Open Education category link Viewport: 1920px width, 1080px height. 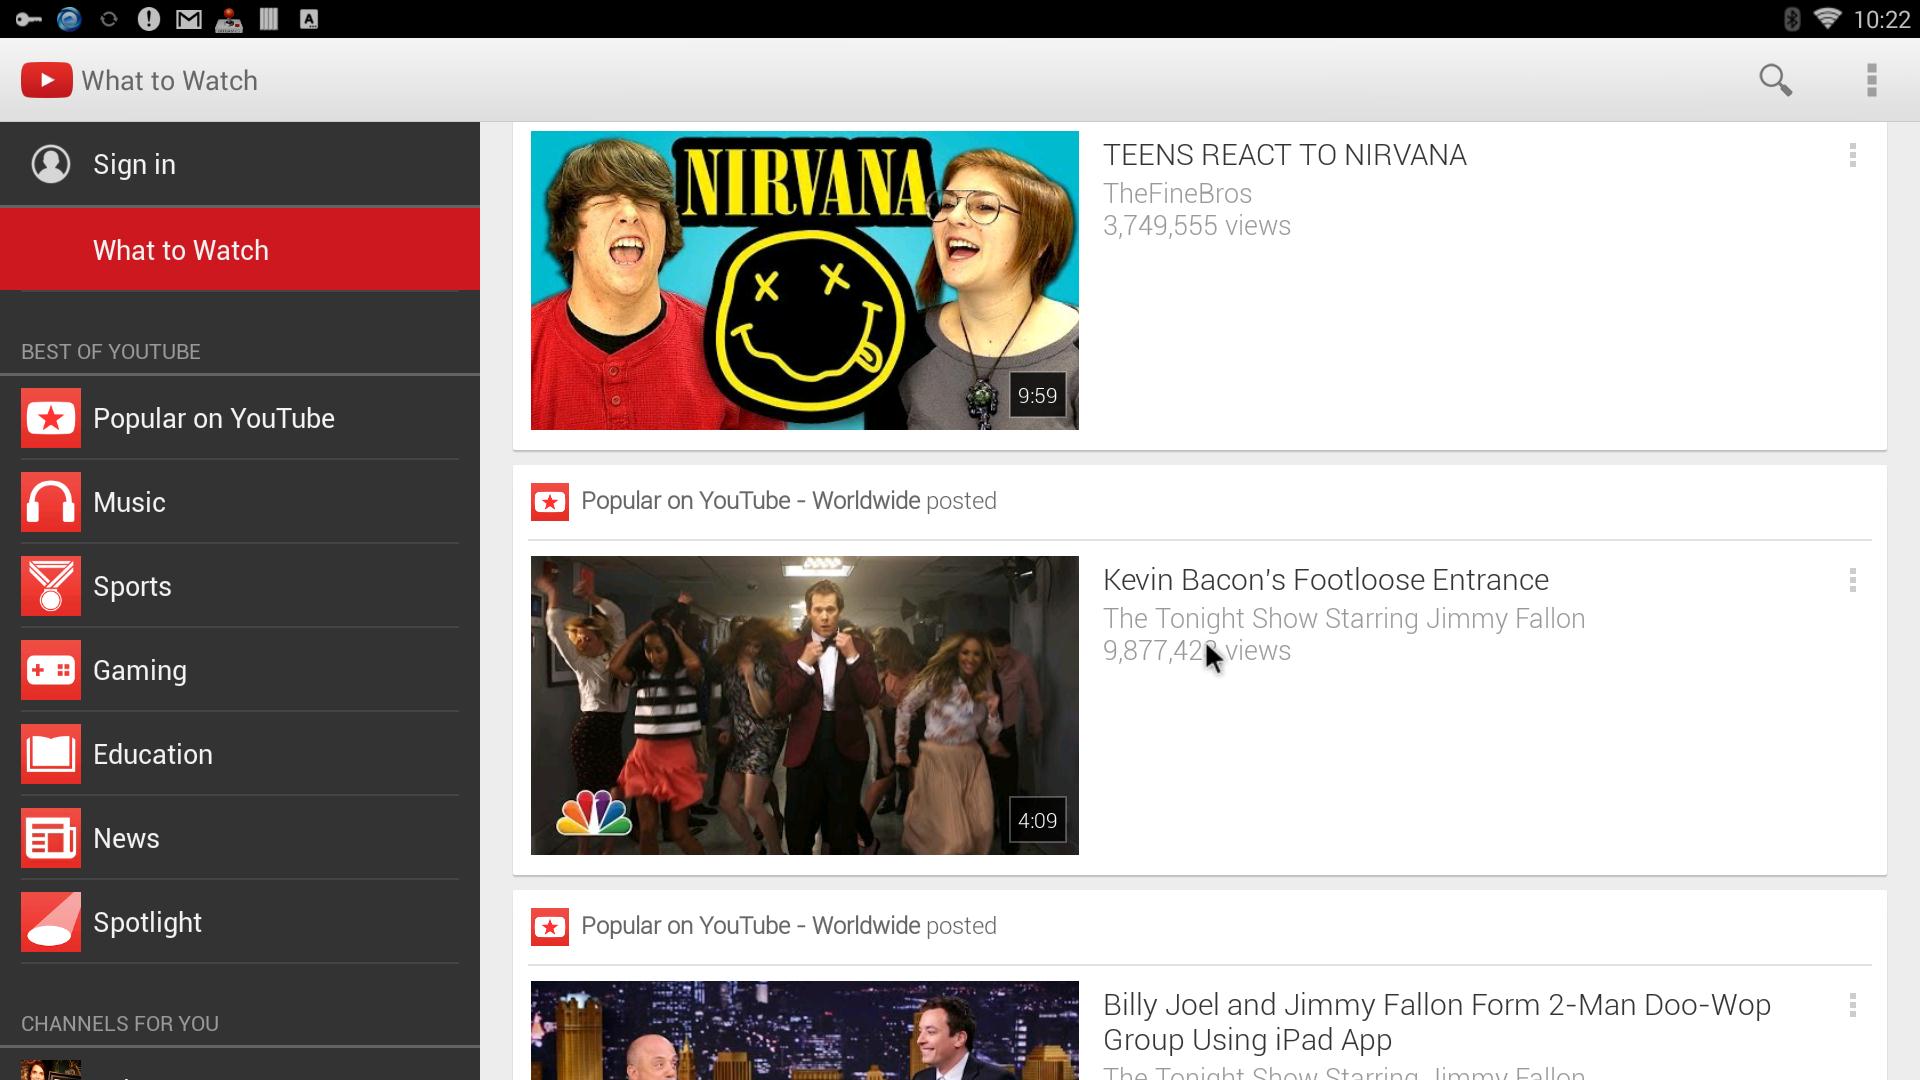pyautogui.click(x=153, y=753)
